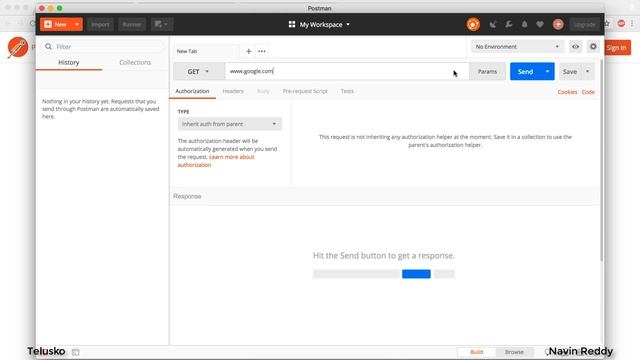This screenshot has width=640, height=360.
Task: Click the Import button
Action: [100, 24]
